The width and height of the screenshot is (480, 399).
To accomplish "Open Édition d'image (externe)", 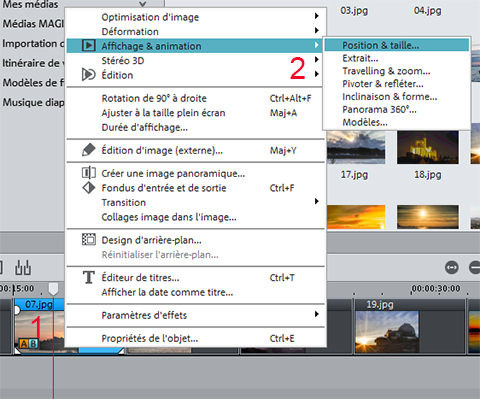I will point(196,150).
